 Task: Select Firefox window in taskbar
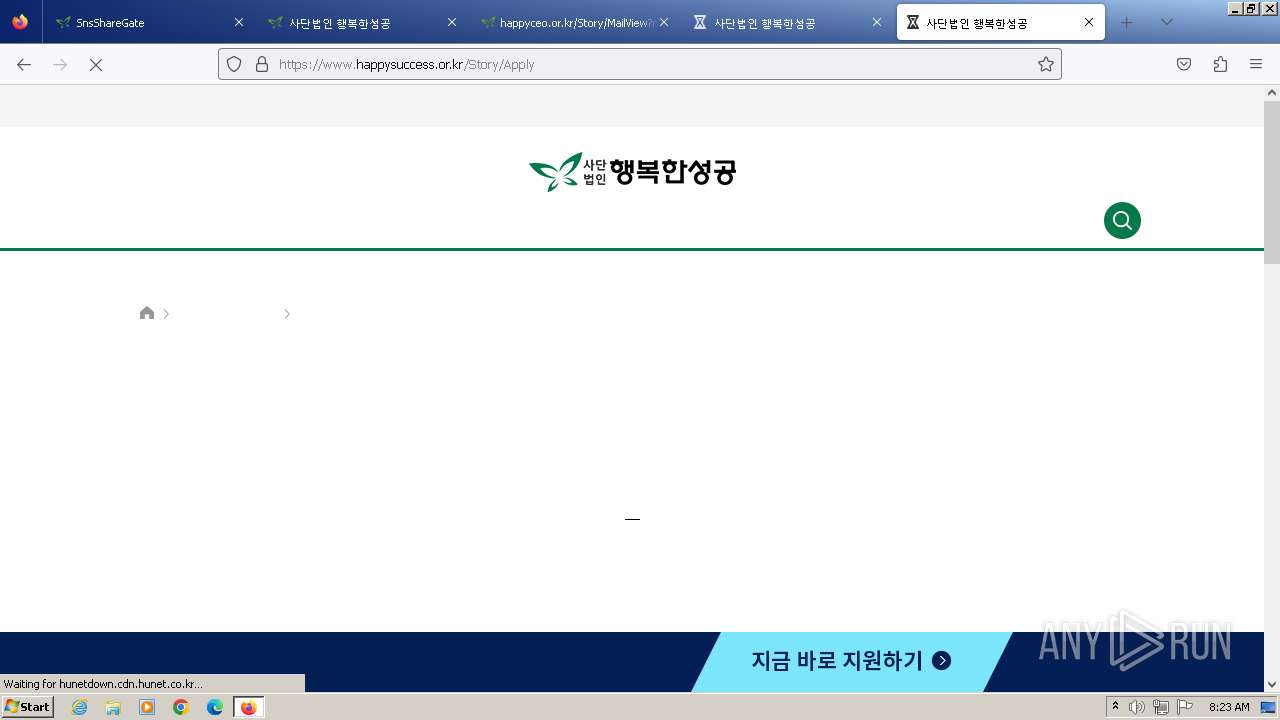pos(249,707)
